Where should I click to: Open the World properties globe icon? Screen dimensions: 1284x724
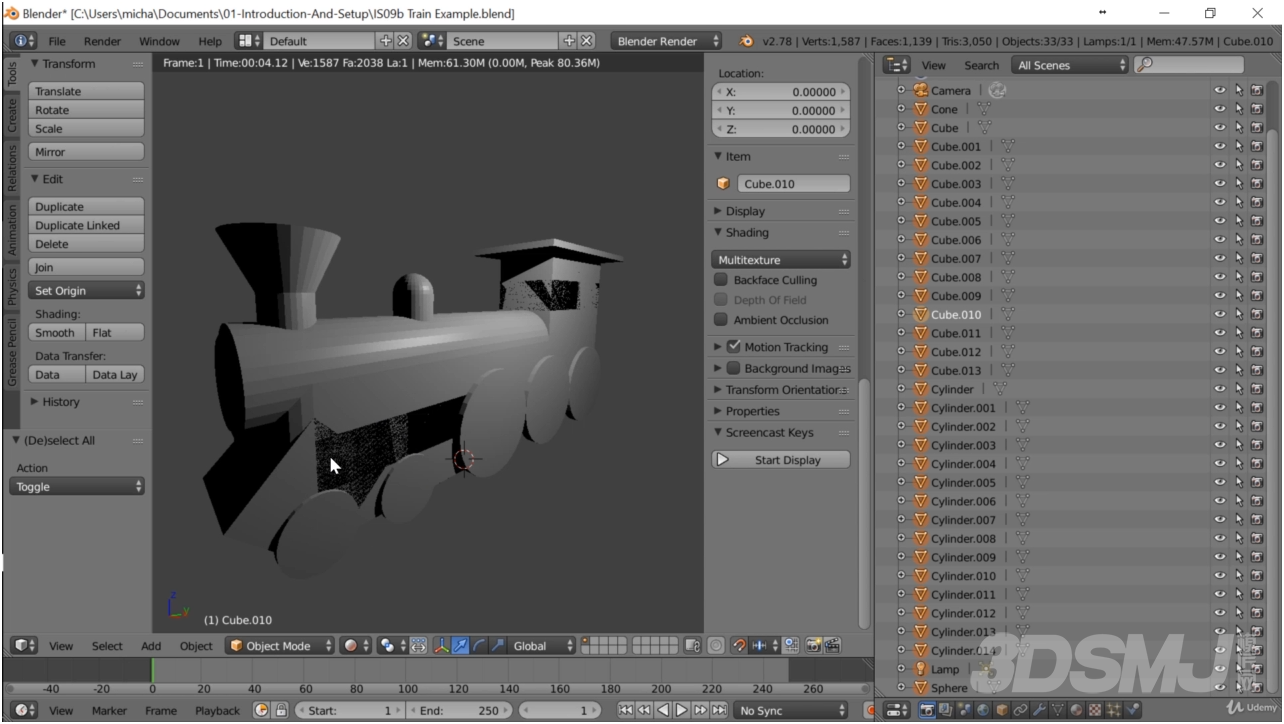[x=983, y=709]
